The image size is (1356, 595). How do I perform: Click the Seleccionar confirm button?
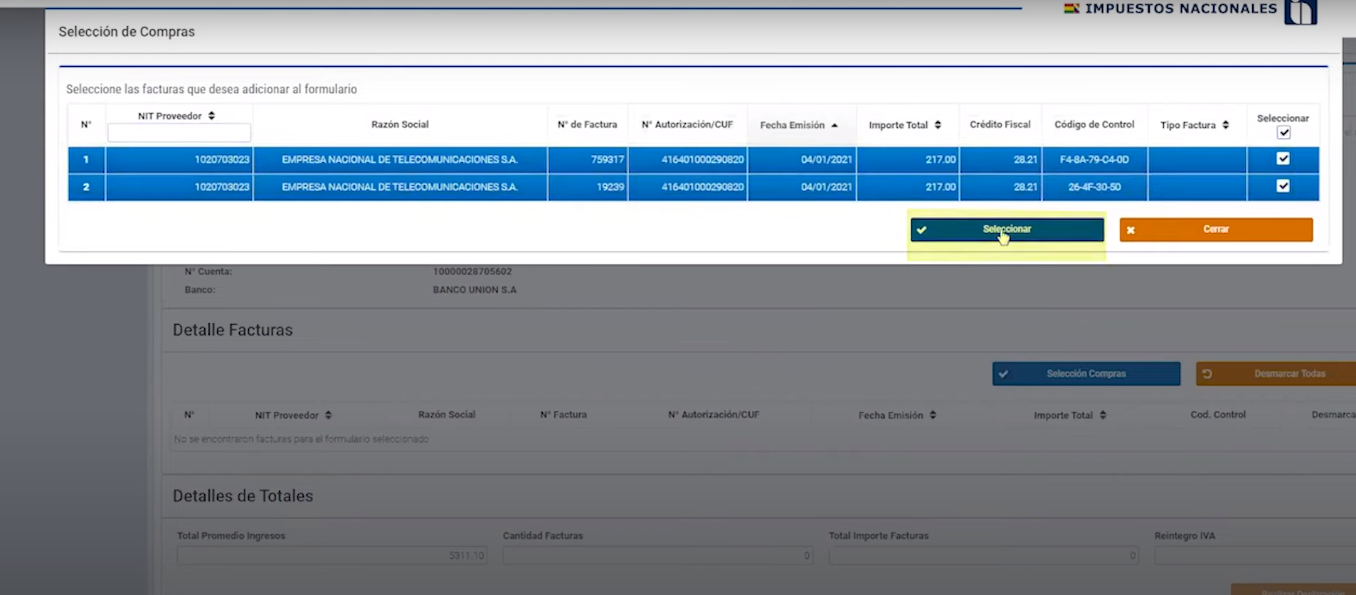pos(1006,230)
